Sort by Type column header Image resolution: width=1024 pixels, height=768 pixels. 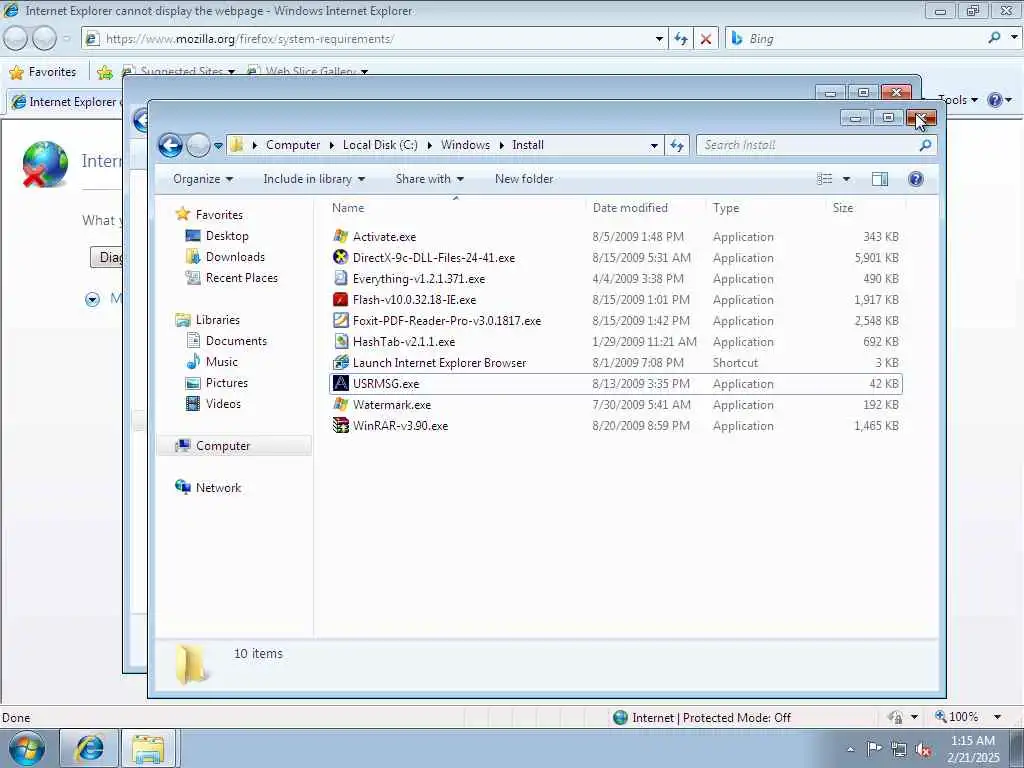726,208
